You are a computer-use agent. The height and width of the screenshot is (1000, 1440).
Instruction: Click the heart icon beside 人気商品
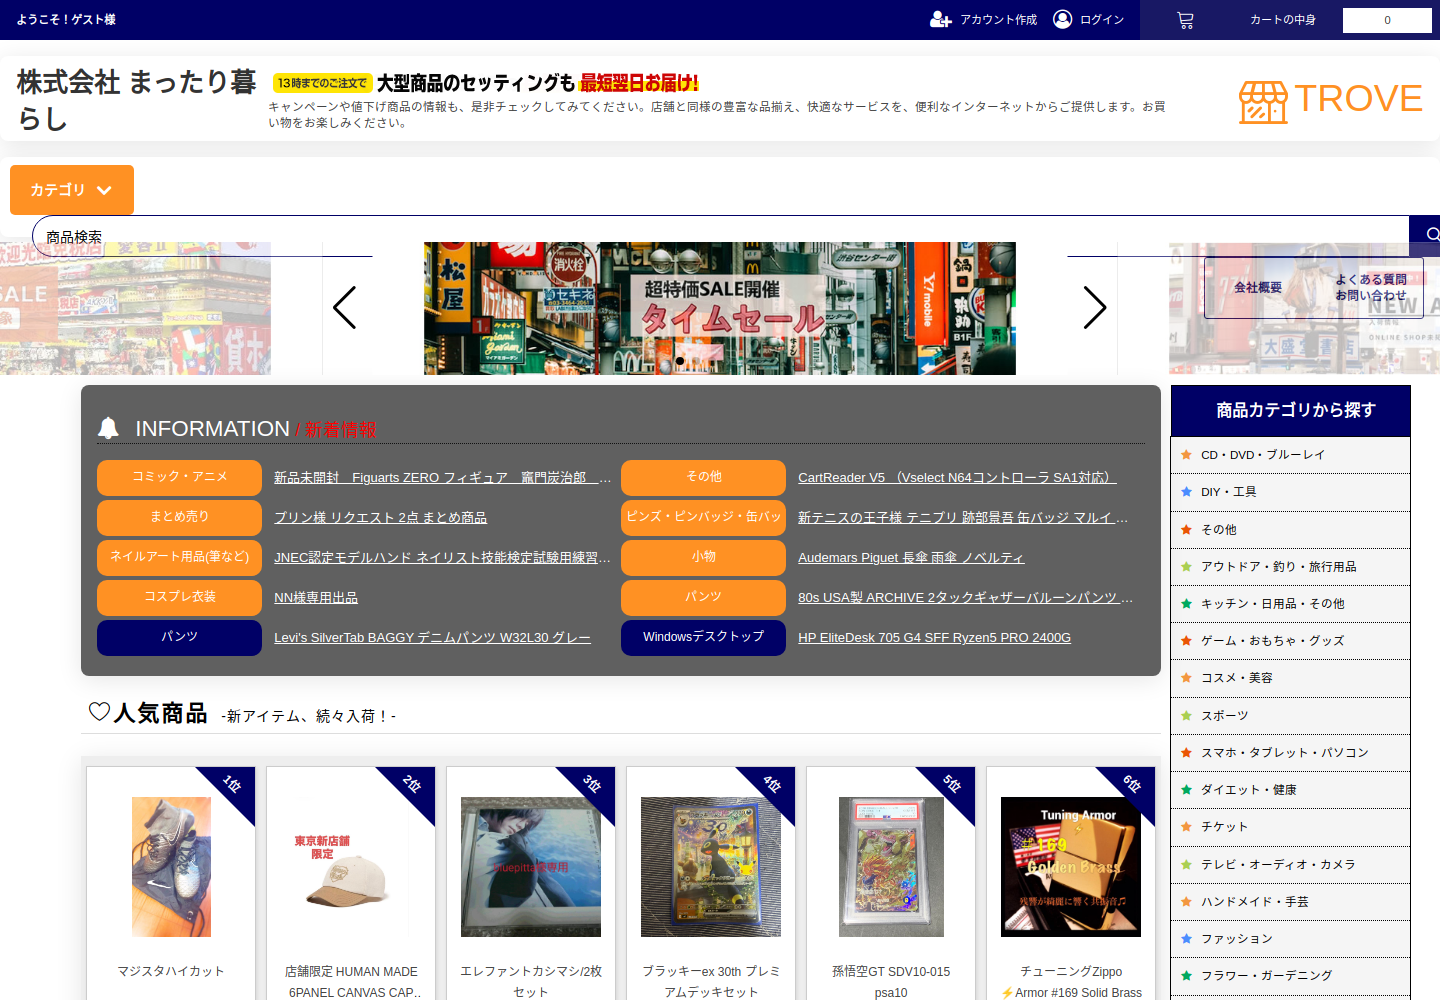coord(99,711)
